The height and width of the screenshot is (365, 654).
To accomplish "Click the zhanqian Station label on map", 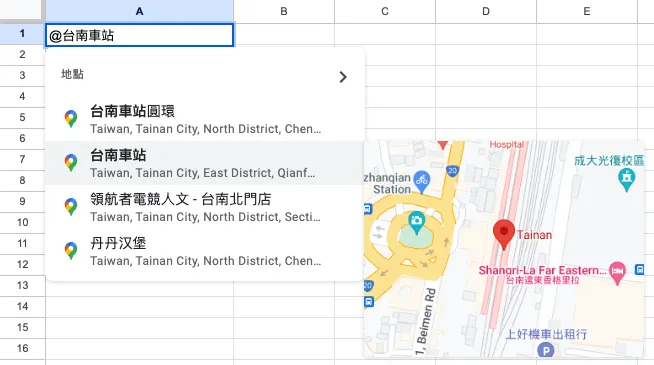I will [x=388, y=184].
